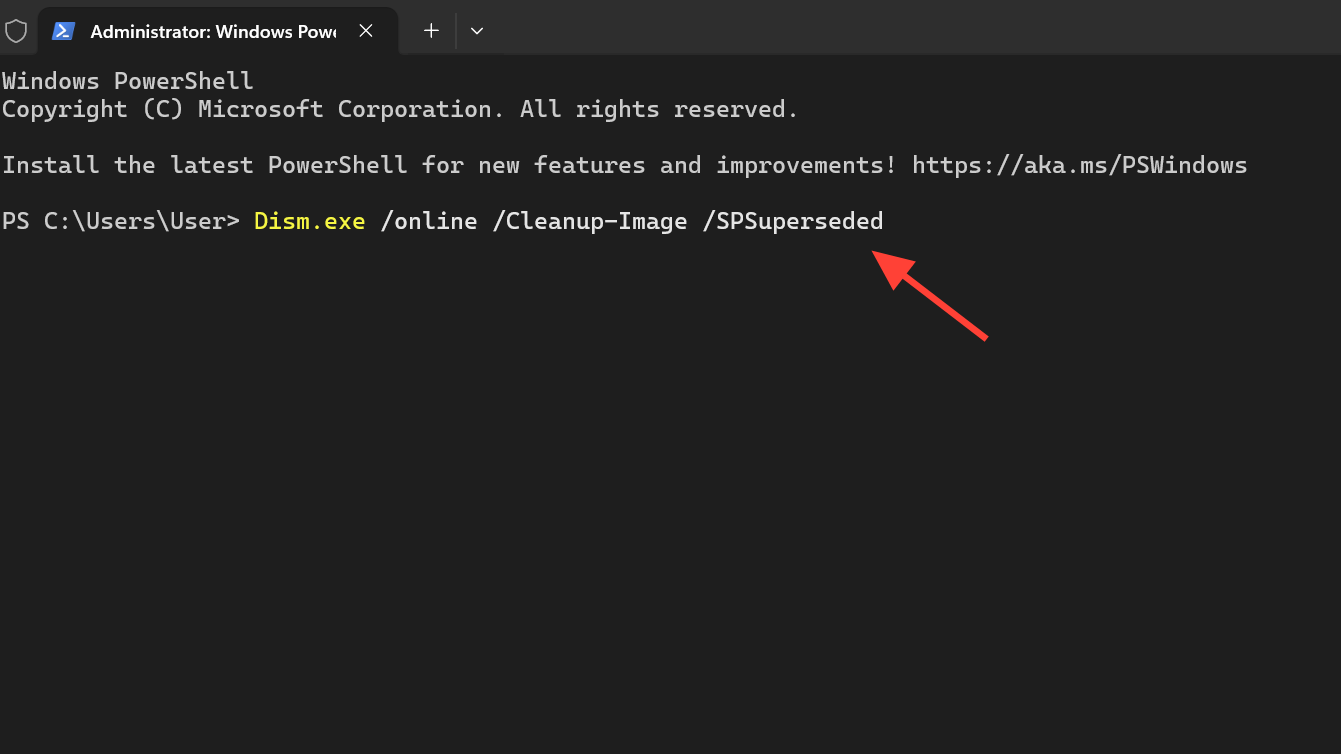Click the Copyright (C) Microsoft Corporation line
The image size is (1341, 754).
[400, 109]
